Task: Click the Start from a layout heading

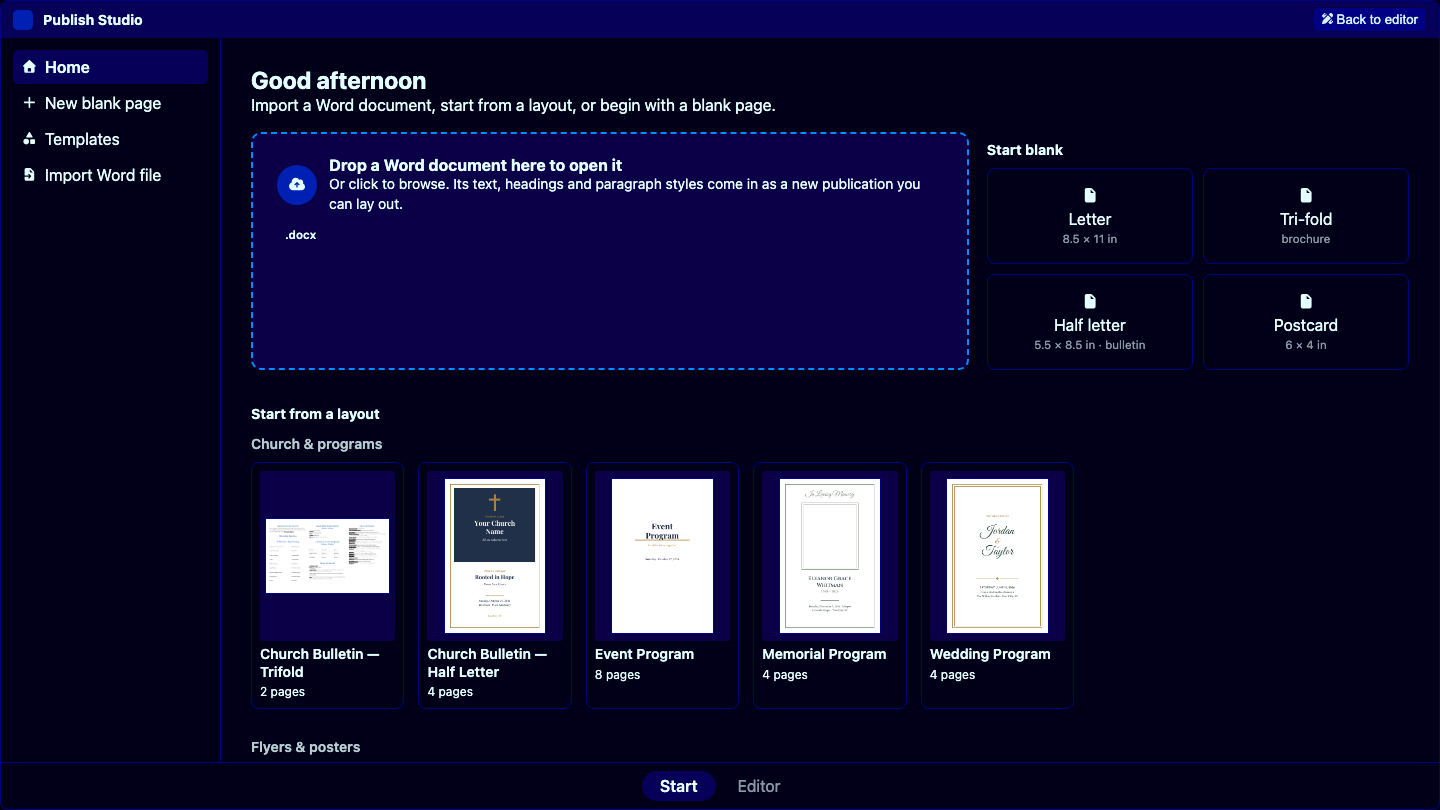Action: click(315, 414)
